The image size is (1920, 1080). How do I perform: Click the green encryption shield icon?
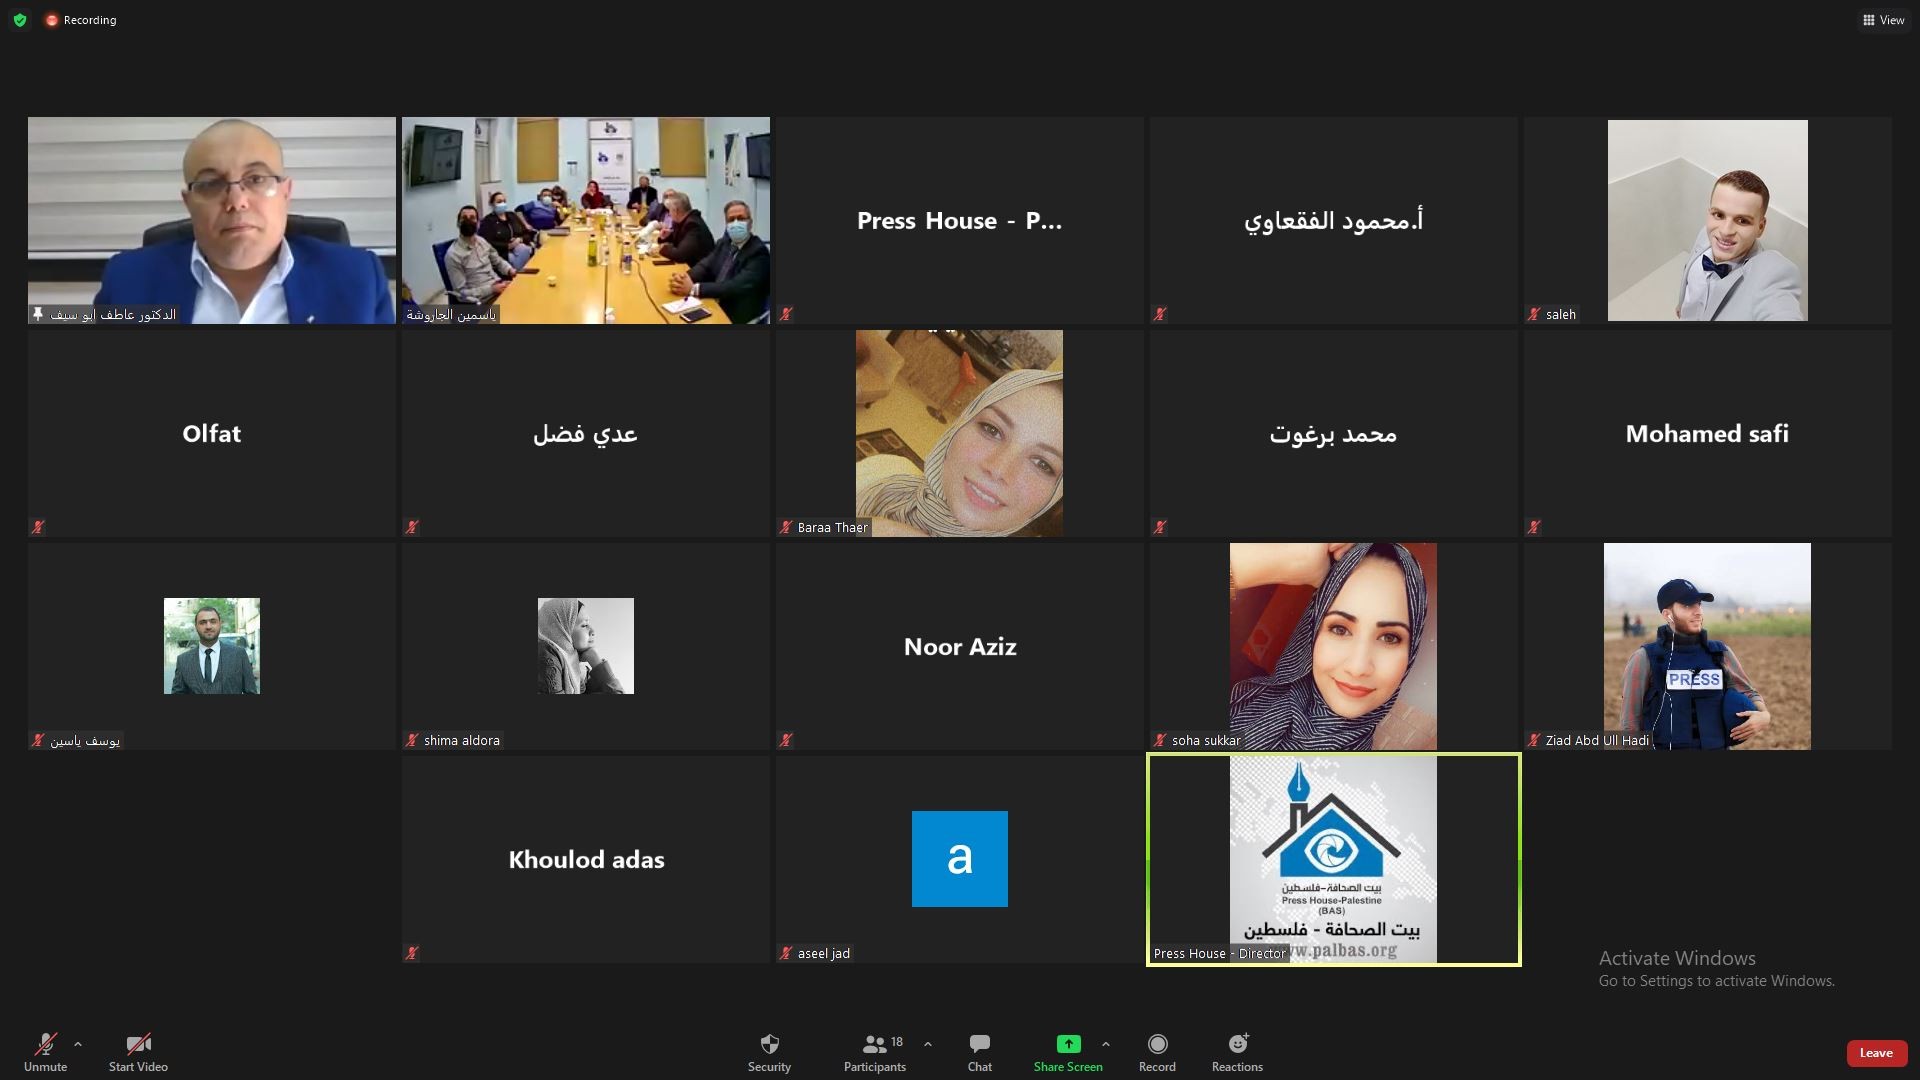(20, 20)
